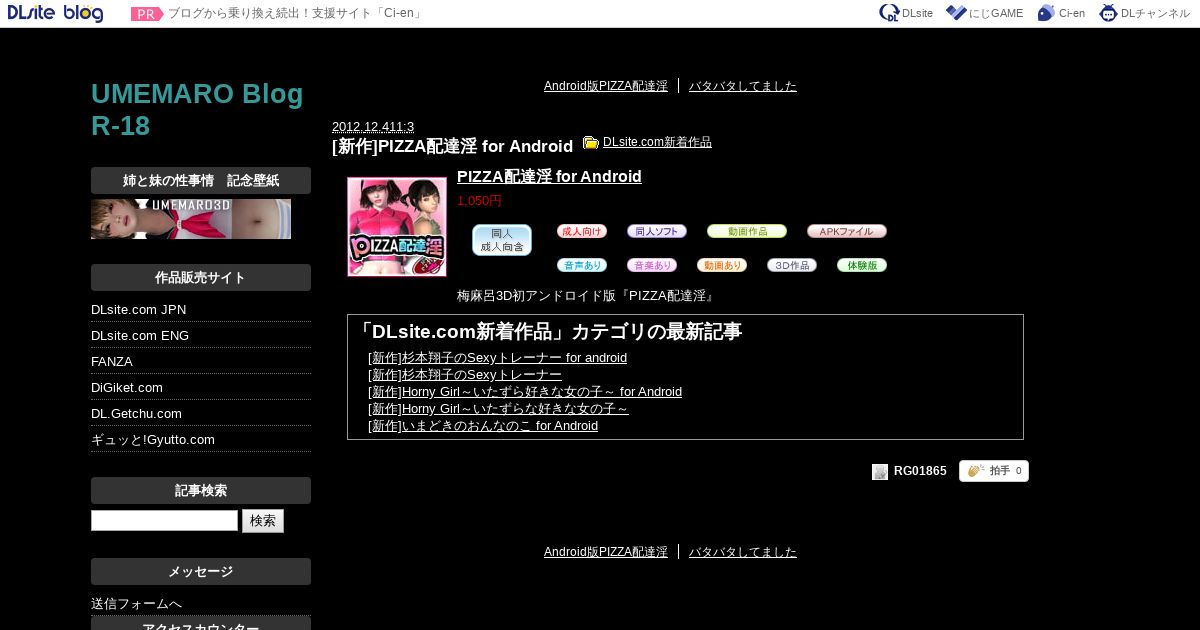Open DLsite.com ENG sidebar link
1200x630 pixels.
point(140,336)
